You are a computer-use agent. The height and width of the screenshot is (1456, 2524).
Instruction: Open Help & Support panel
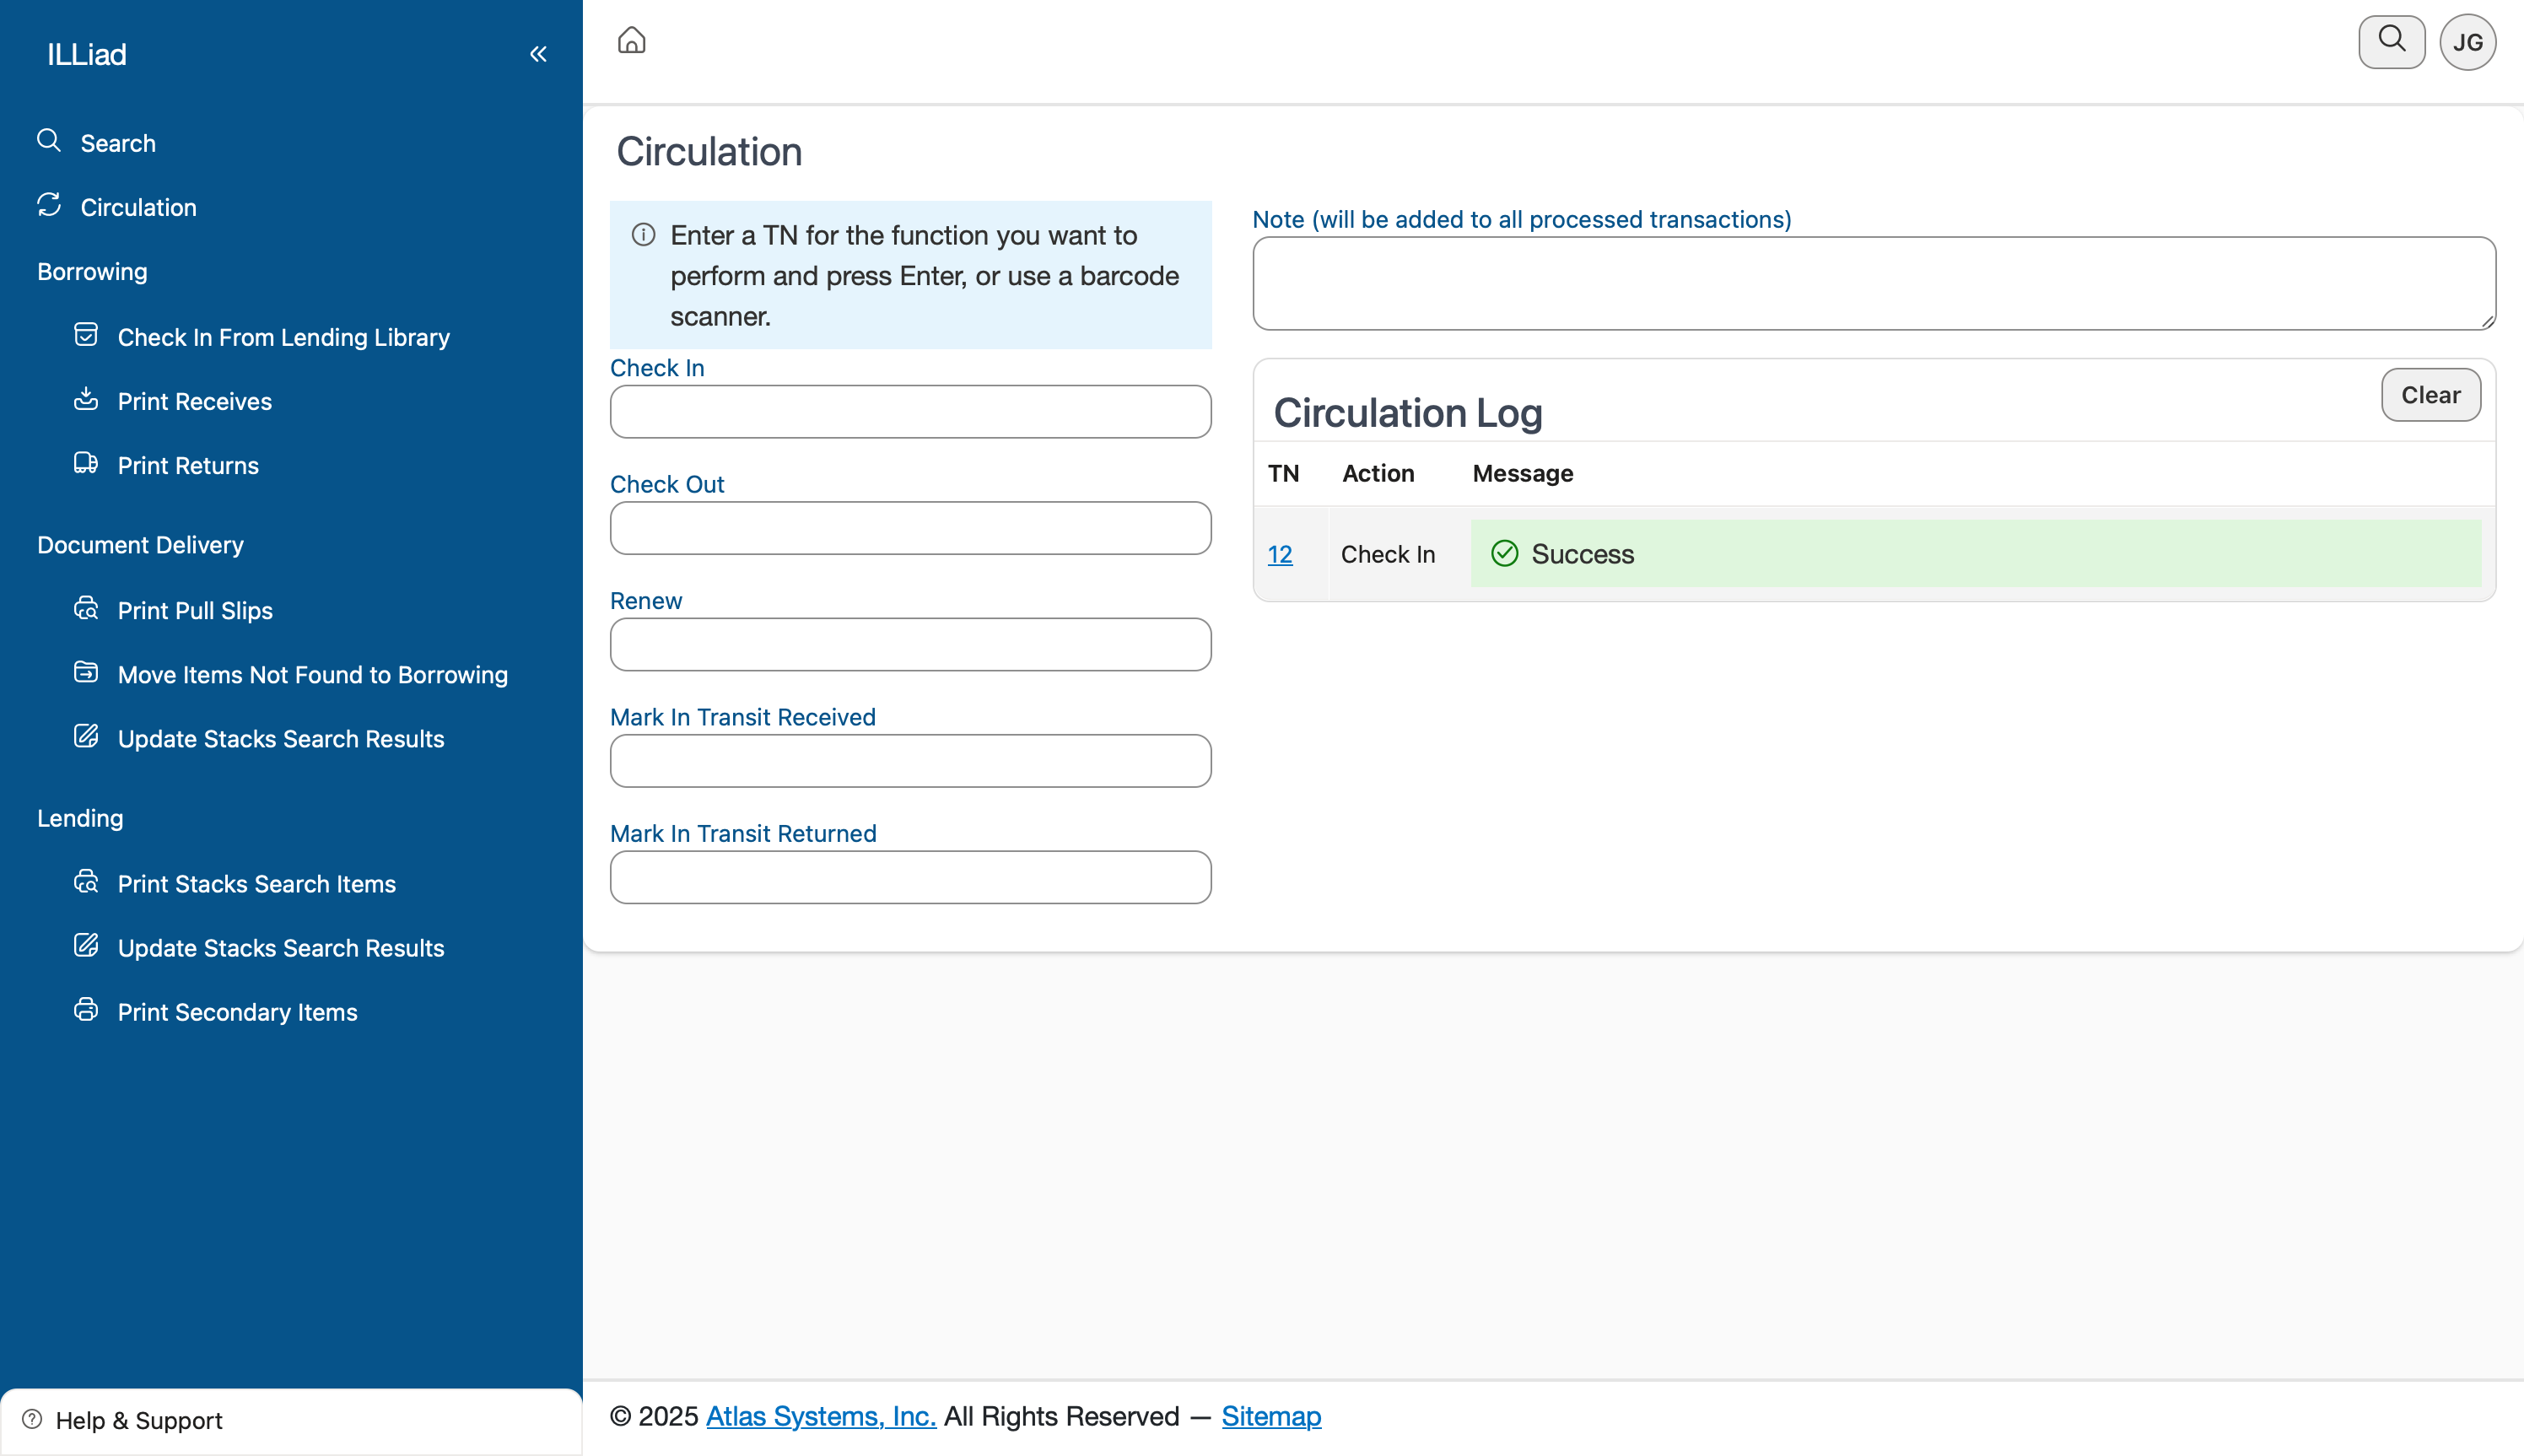click(x=138, y=1420)
